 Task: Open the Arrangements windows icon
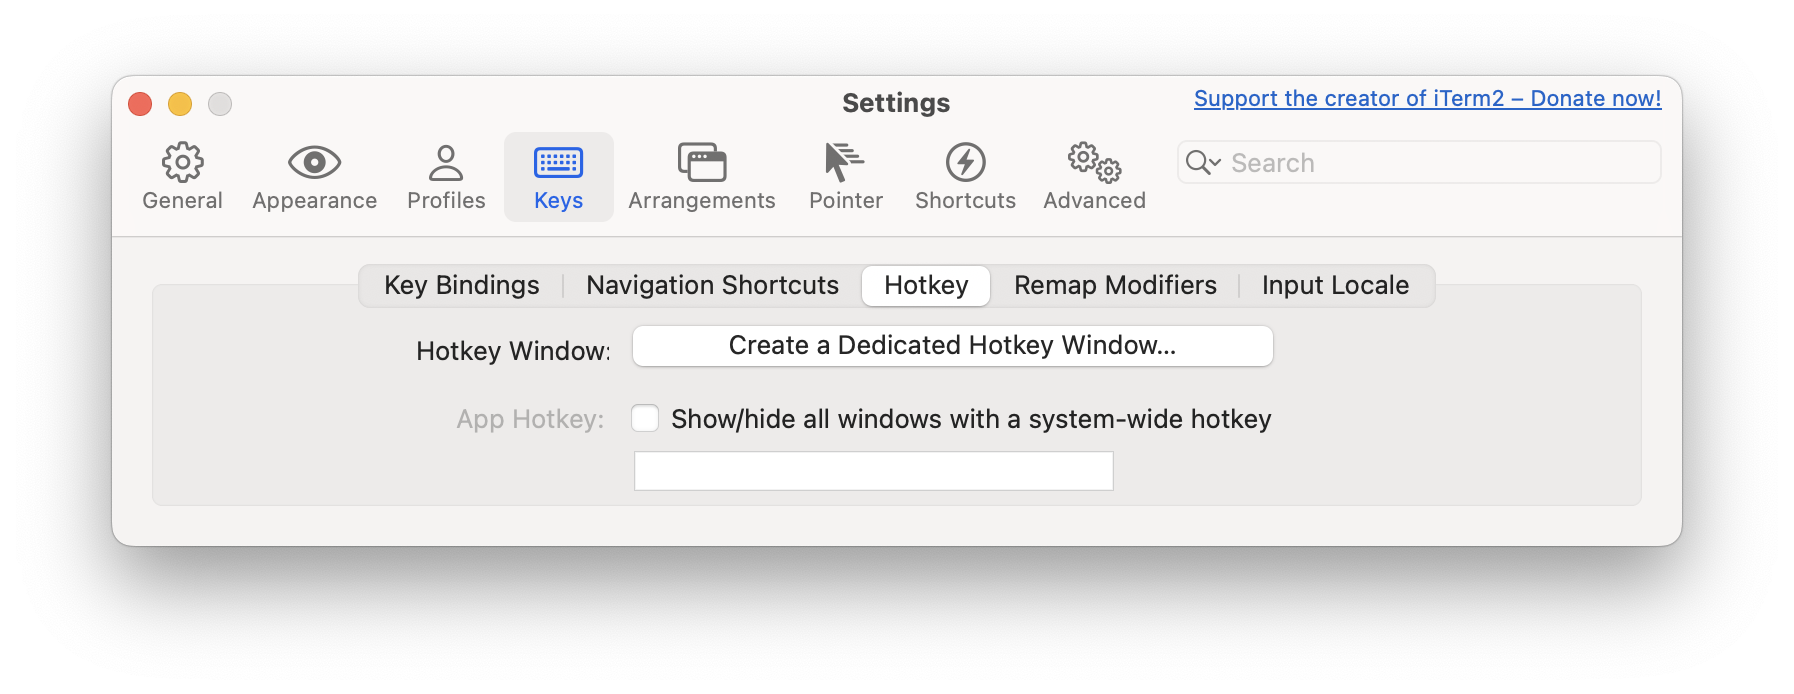point(701,162)
